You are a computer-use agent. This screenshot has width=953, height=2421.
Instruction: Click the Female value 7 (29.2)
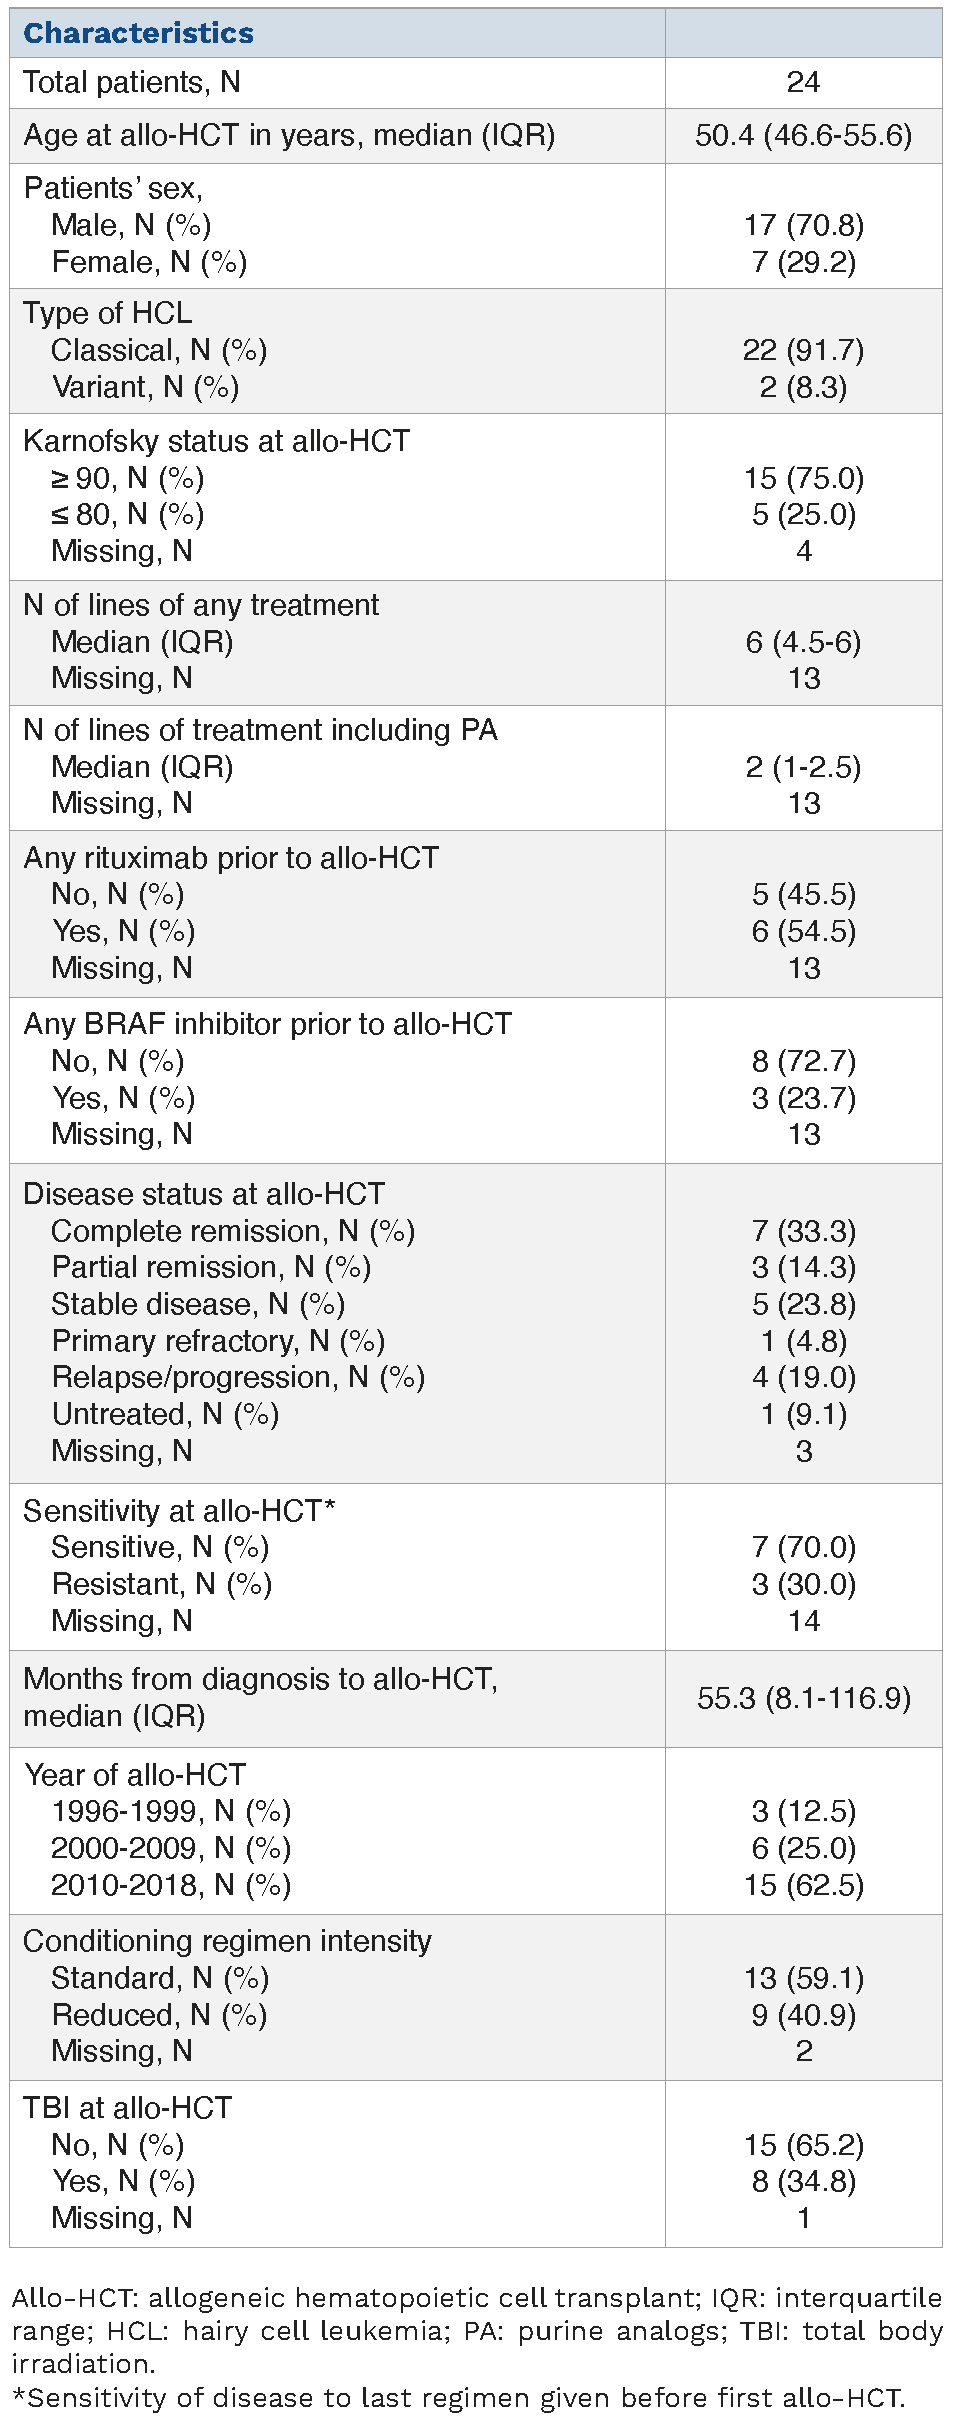803,262
